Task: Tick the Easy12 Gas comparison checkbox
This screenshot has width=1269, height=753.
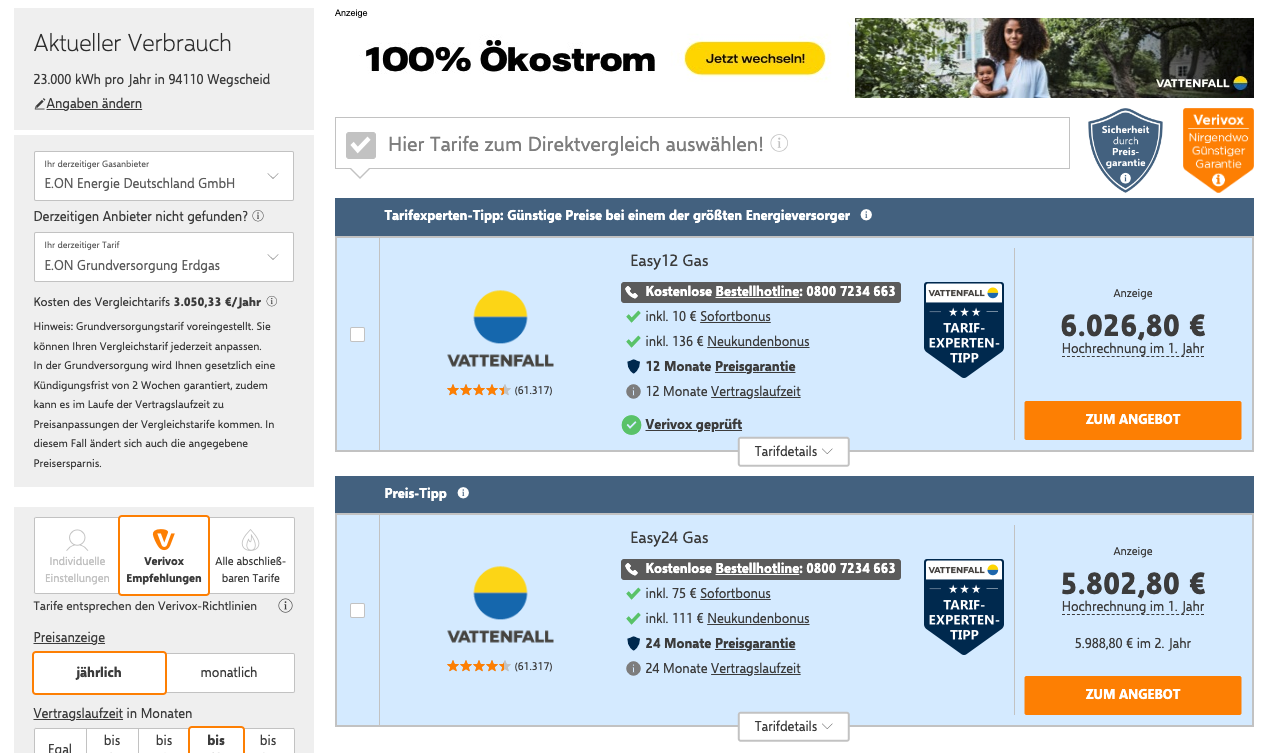Action: pos(357,335)
